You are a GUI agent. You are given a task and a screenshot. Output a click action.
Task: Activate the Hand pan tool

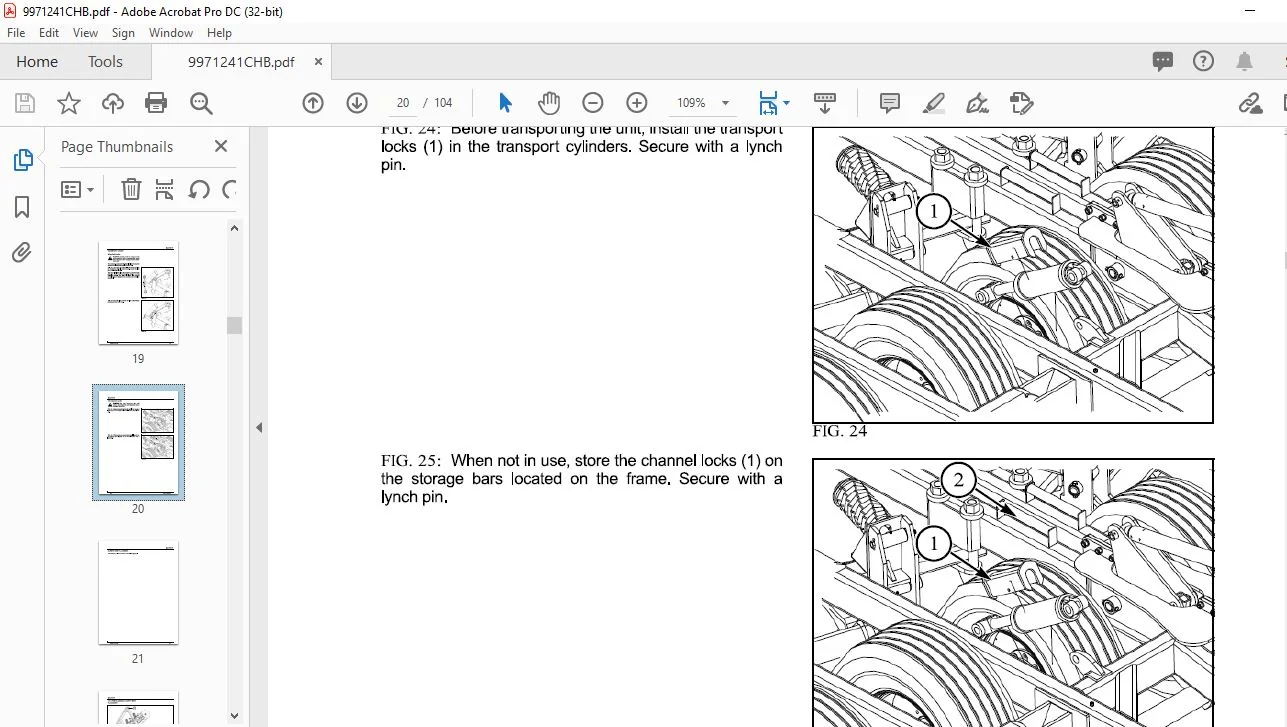click(x=549, y=103)
